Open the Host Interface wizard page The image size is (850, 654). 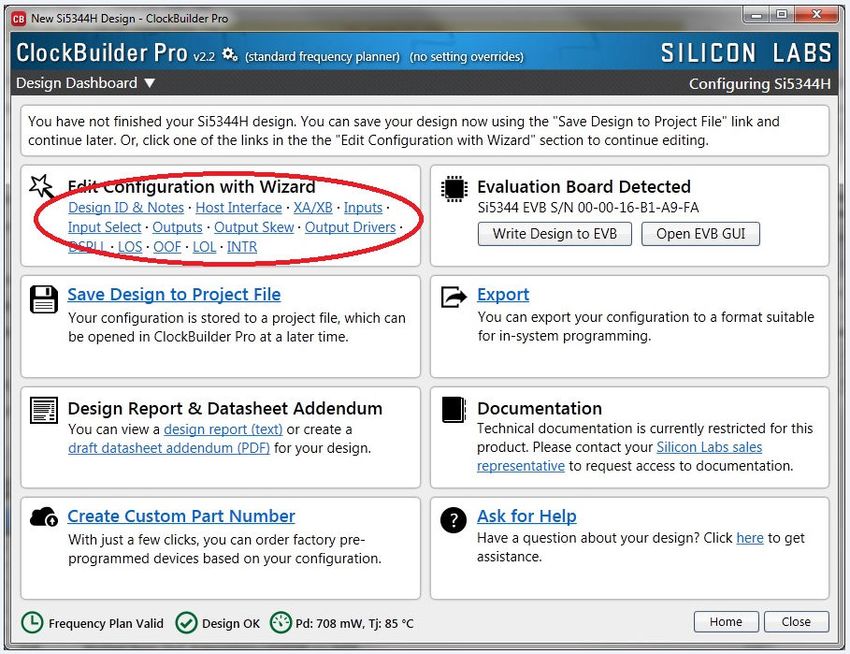coord(239,208)
